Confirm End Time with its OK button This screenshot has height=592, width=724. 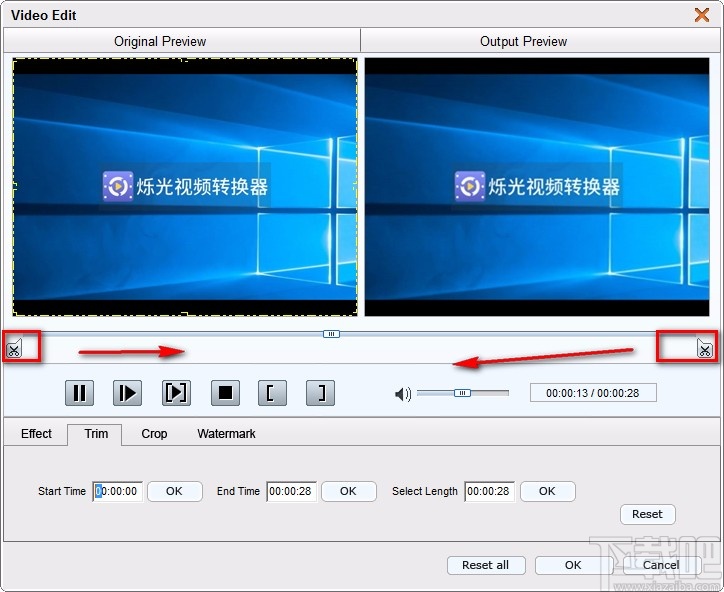point(349,491)
